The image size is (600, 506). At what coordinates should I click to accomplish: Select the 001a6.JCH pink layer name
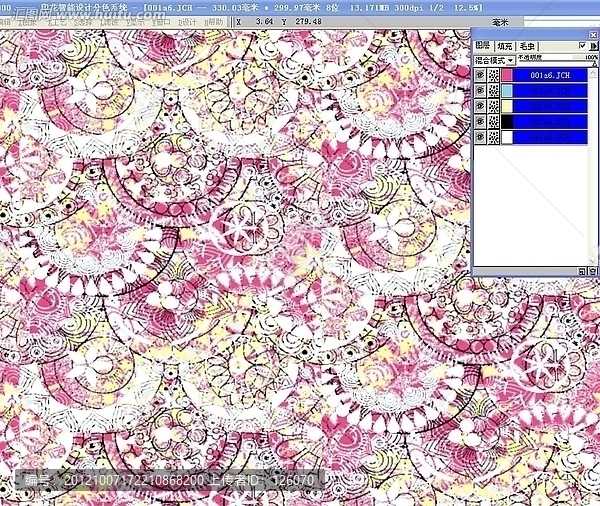pos(550,75)
